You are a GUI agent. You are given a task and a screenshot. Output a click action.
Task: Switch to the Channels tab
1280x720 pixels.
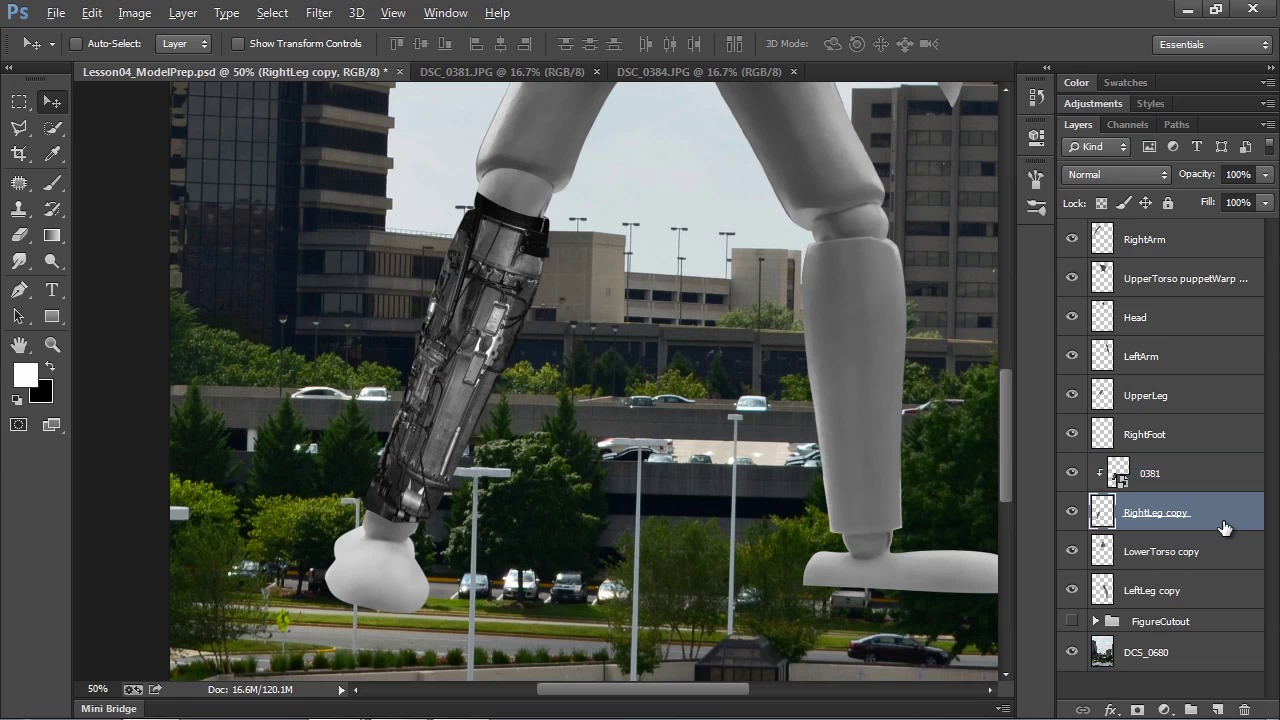[x=1127, y=125]
